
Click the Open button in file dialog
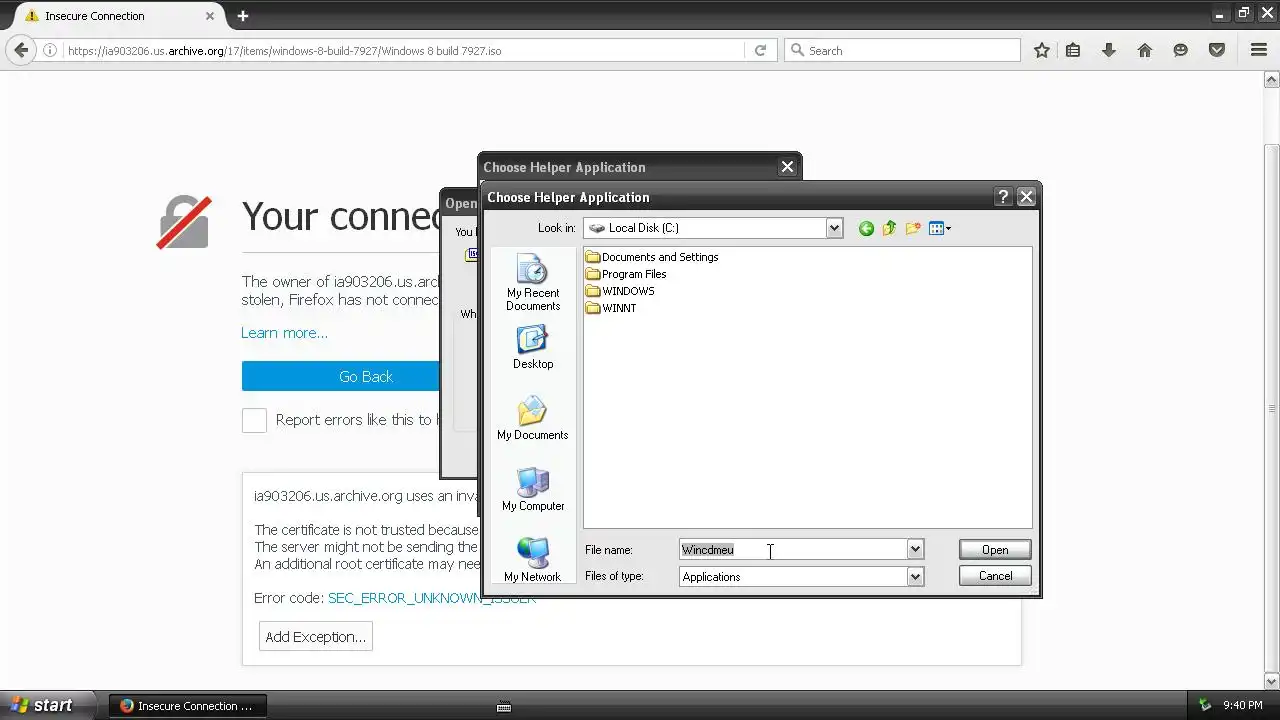pos(995,550)
